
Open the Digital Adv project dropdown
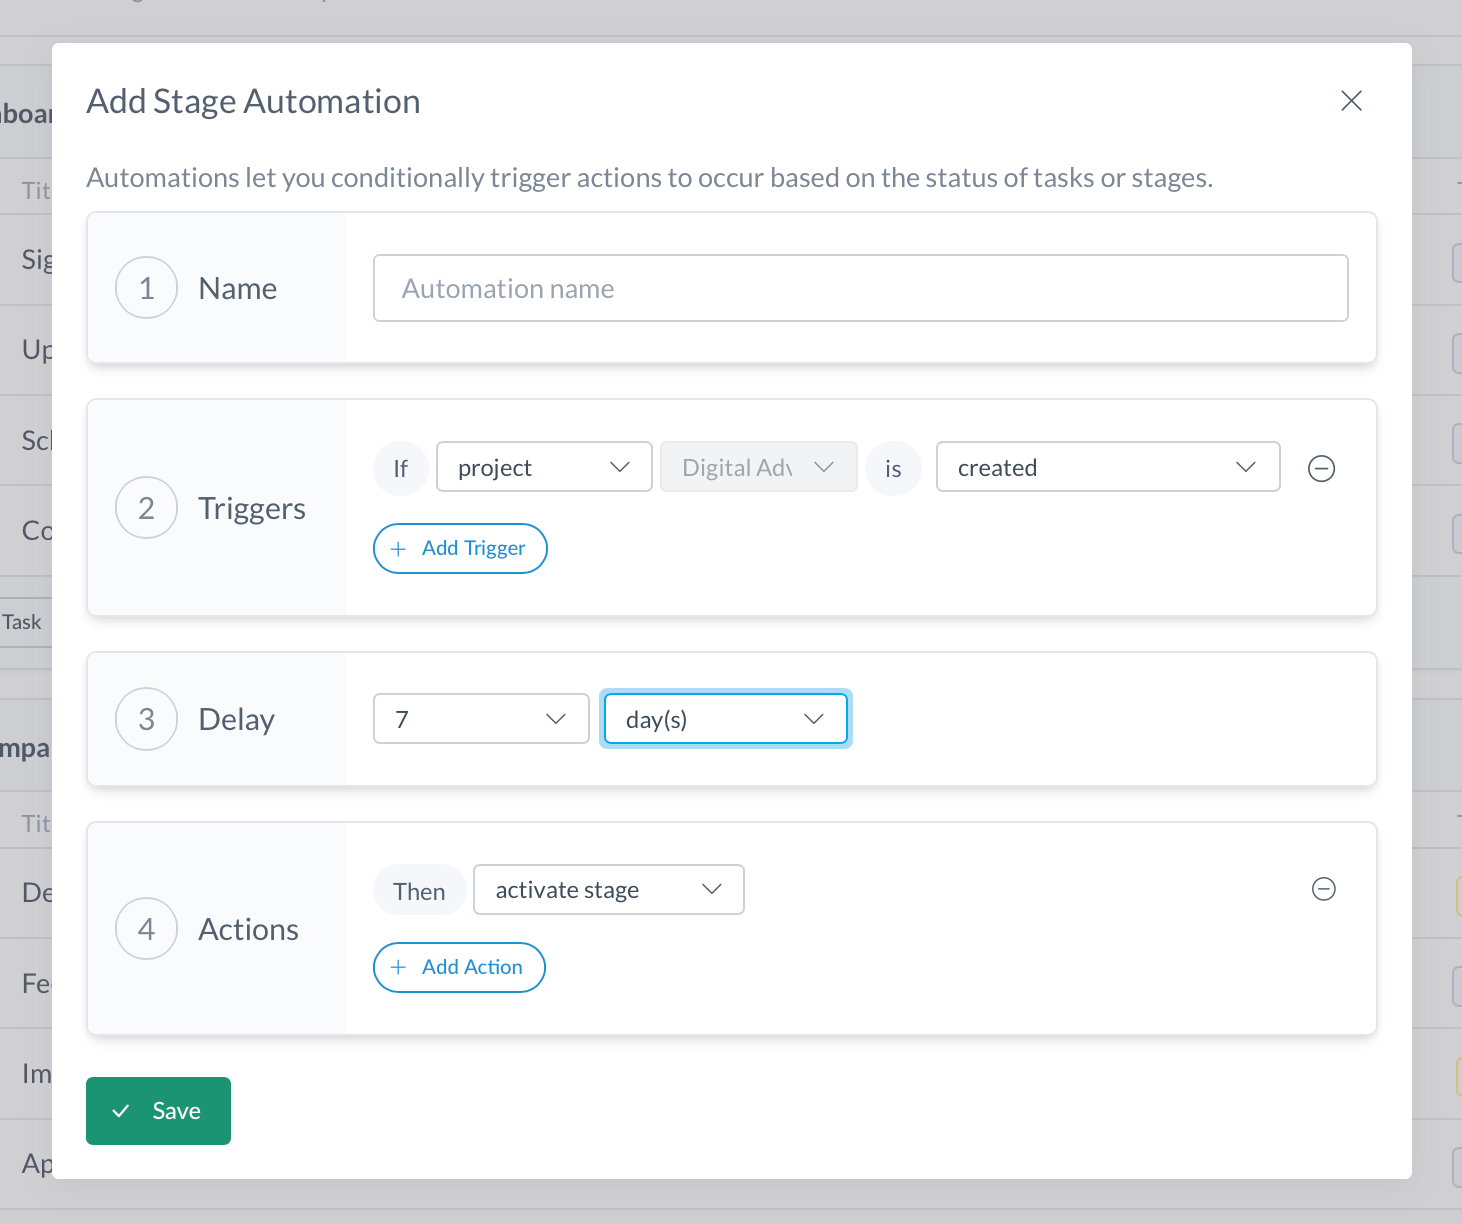(758, 467)
